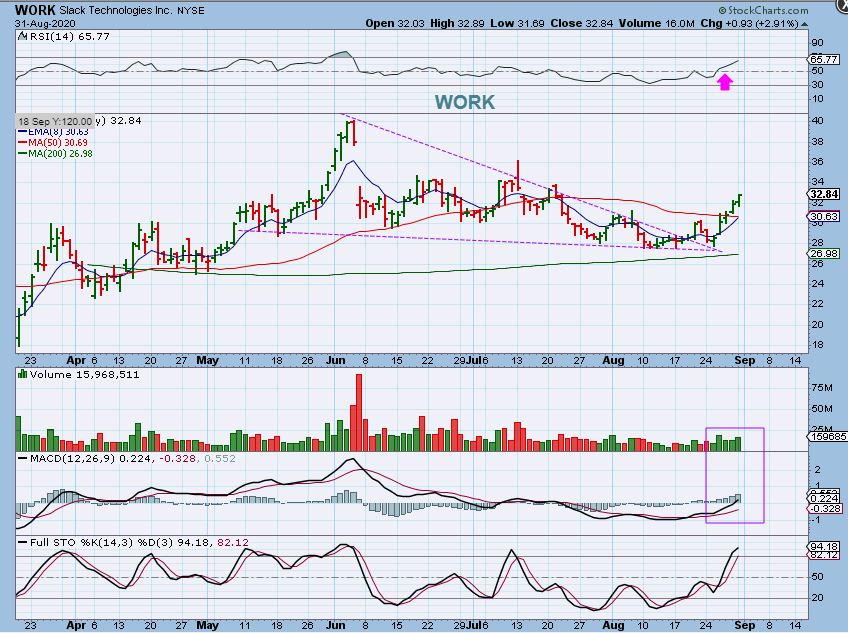Click the MACD black line legend marker
This screenshot has width=848, height=633.
[x=23, y=458]
